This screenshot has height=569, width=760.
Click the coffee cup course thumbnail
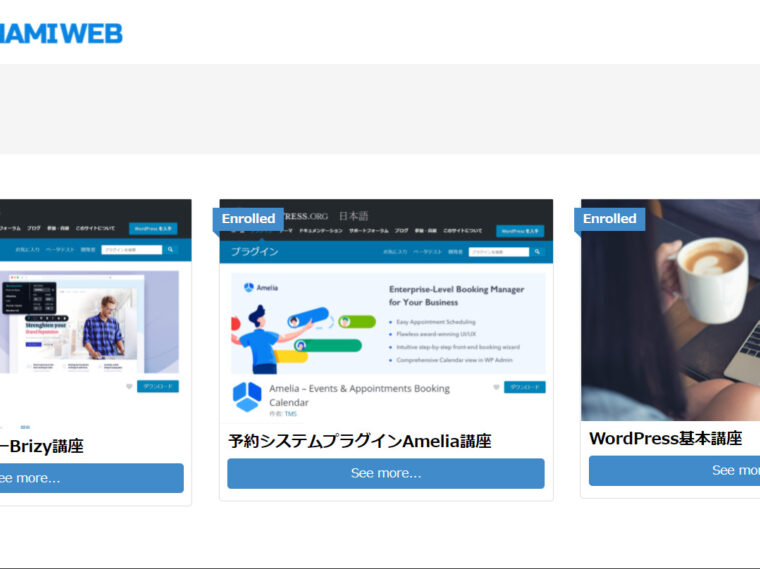click(670, 310)
